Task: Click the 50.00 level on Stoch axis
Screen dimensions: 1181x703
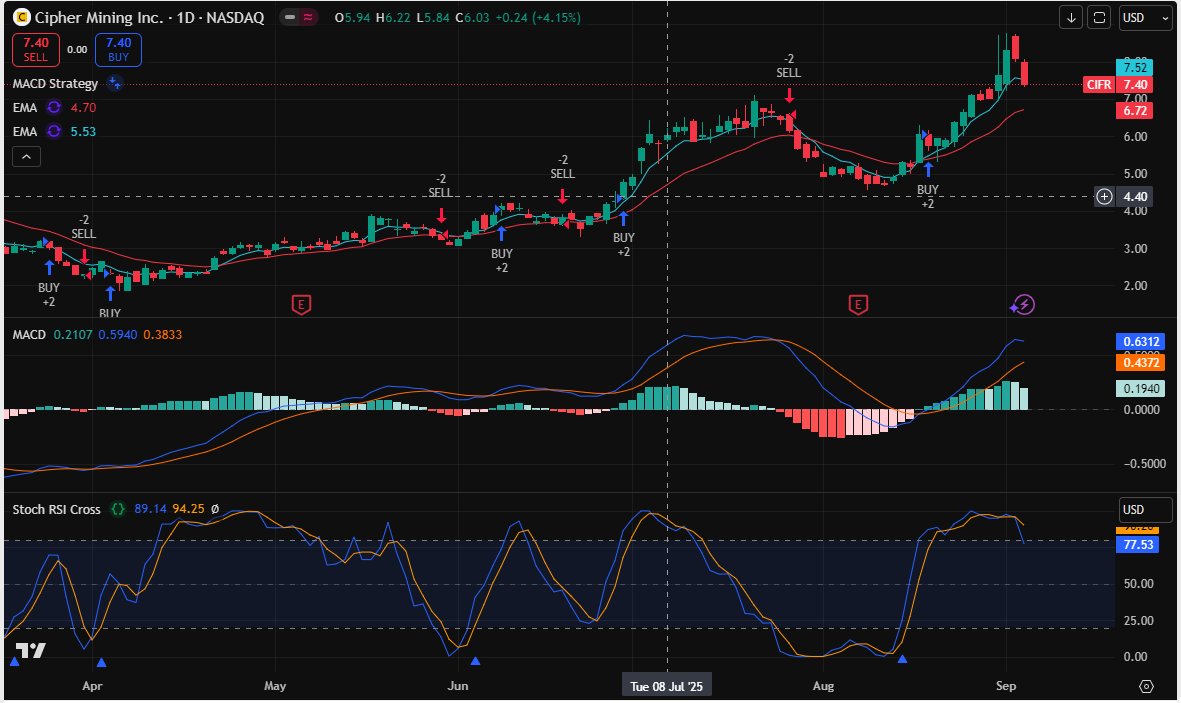Action: coord(1138,584)
